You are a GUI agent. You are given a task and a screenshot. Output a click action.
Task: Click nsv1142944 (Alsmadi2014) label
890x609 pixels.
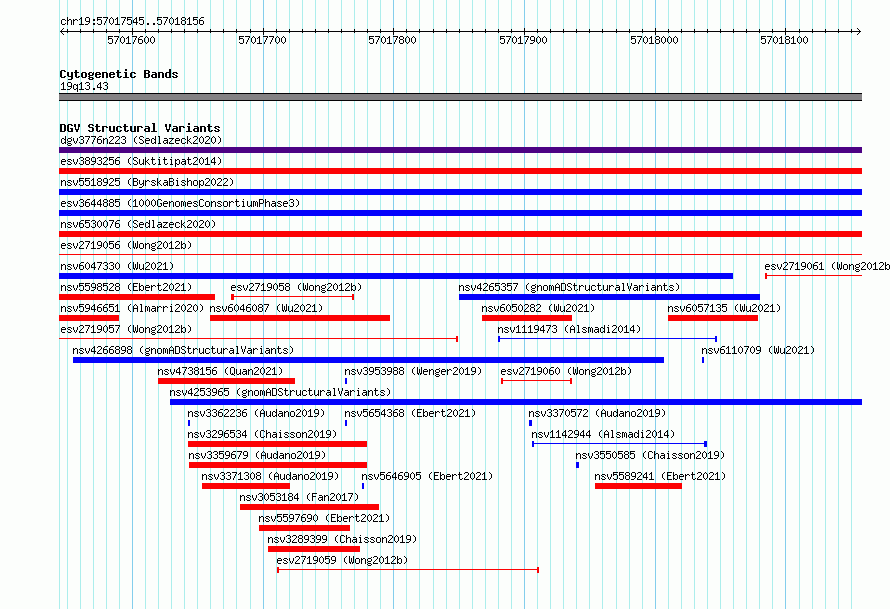(x=603, y=434)
